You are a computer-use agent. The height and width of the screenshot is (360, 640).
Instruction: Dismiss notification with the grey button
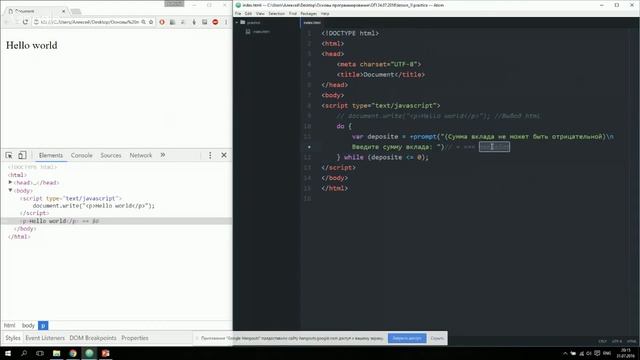[x=437, y=338]
